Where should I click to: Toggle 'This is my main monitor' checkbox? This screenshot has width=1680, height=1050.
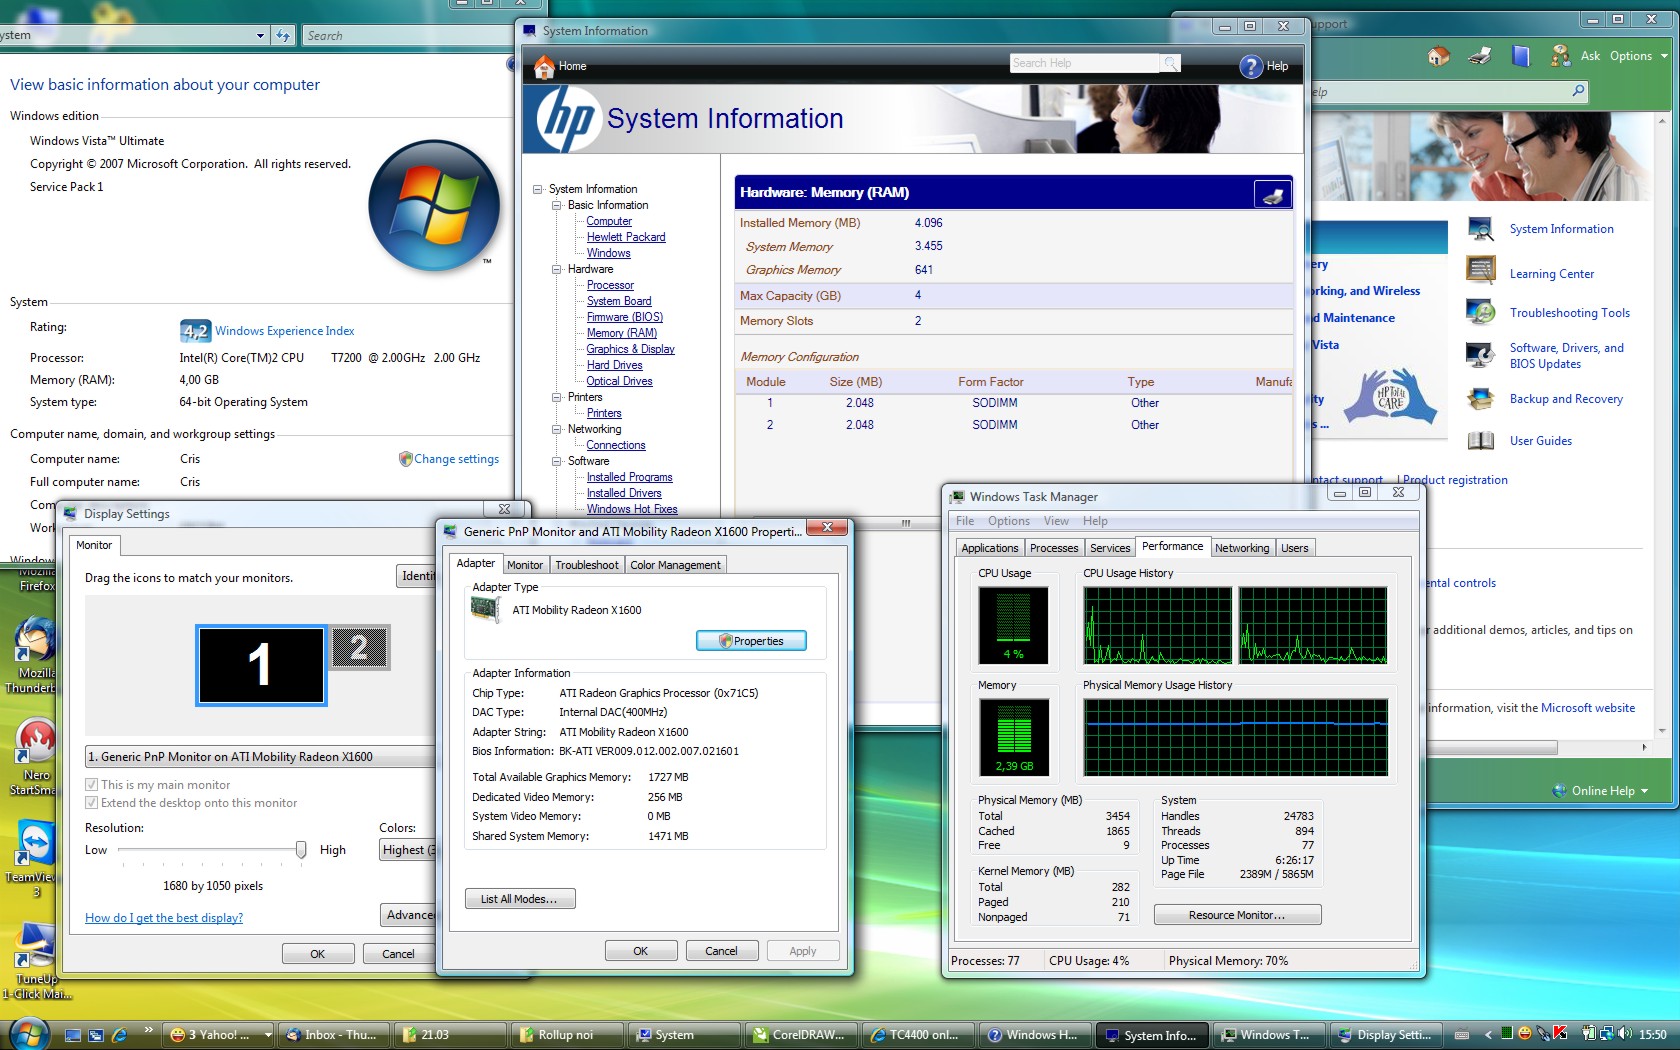tap(92, 785)
